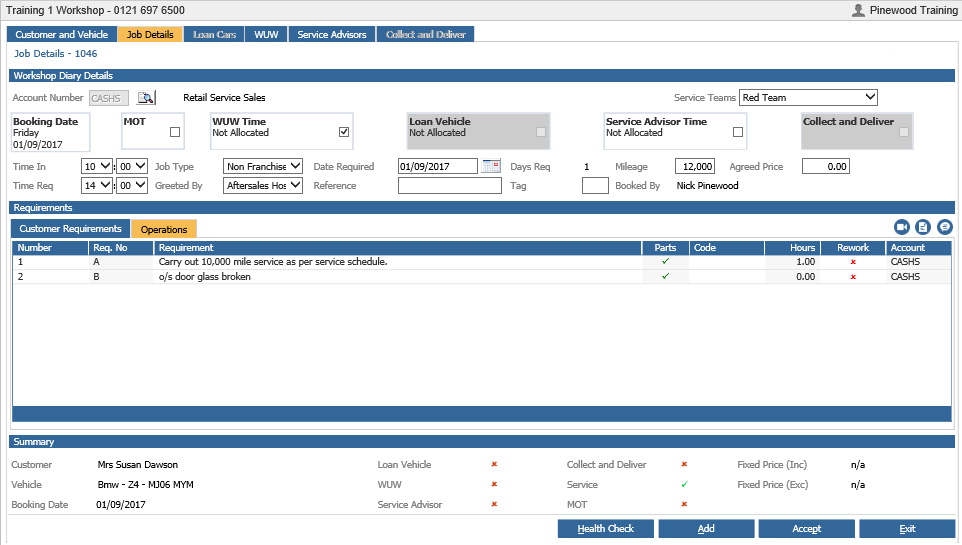962x545 pixels.
Task: Switch to Service Advisors tab
Action: 332,34
